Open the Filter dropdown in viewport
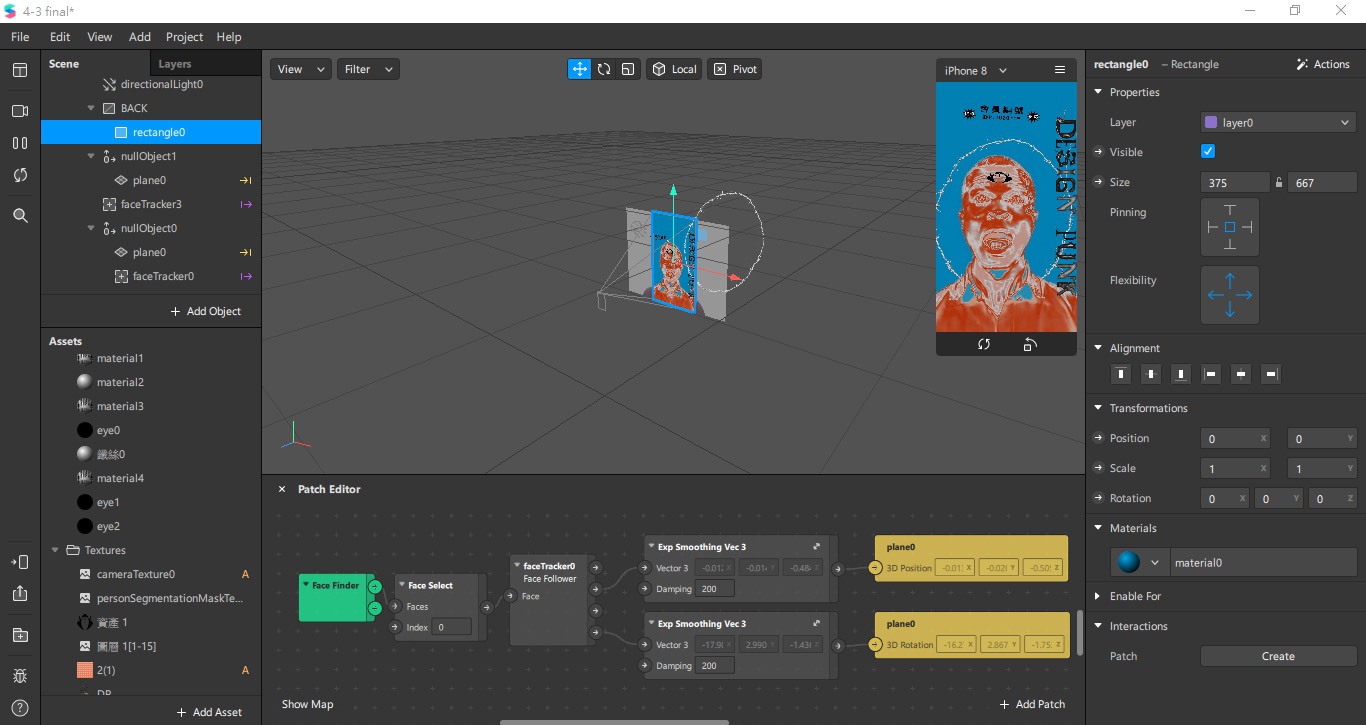This screenshot has height=725, width=1366. click(x=369, y=69)
